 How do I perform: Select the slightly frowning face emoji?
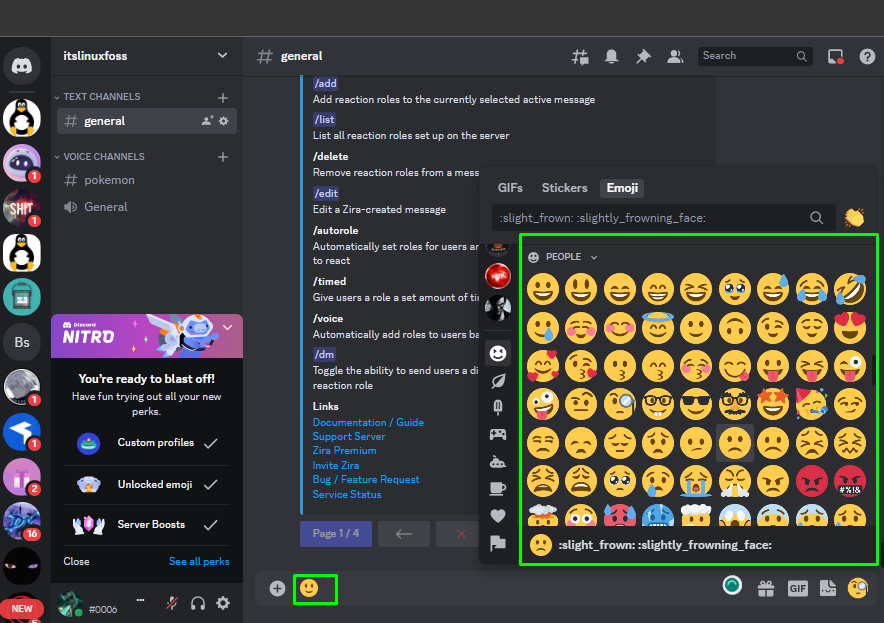735,443
